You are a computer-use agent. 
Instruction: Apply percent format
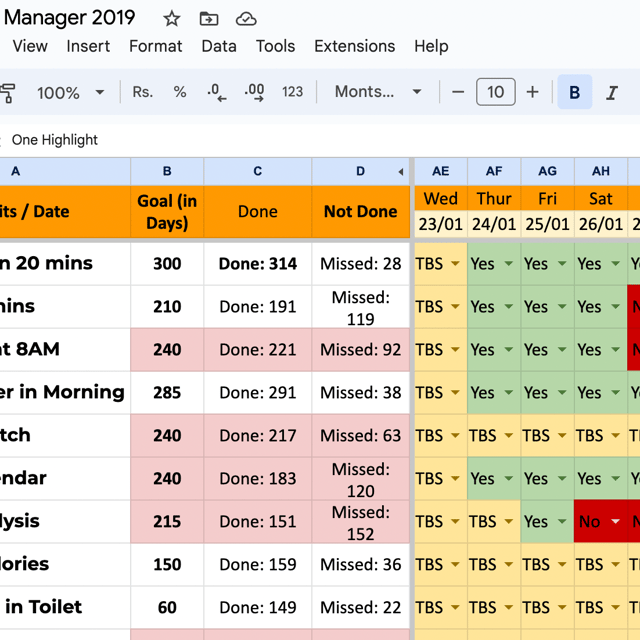[180, 92]
